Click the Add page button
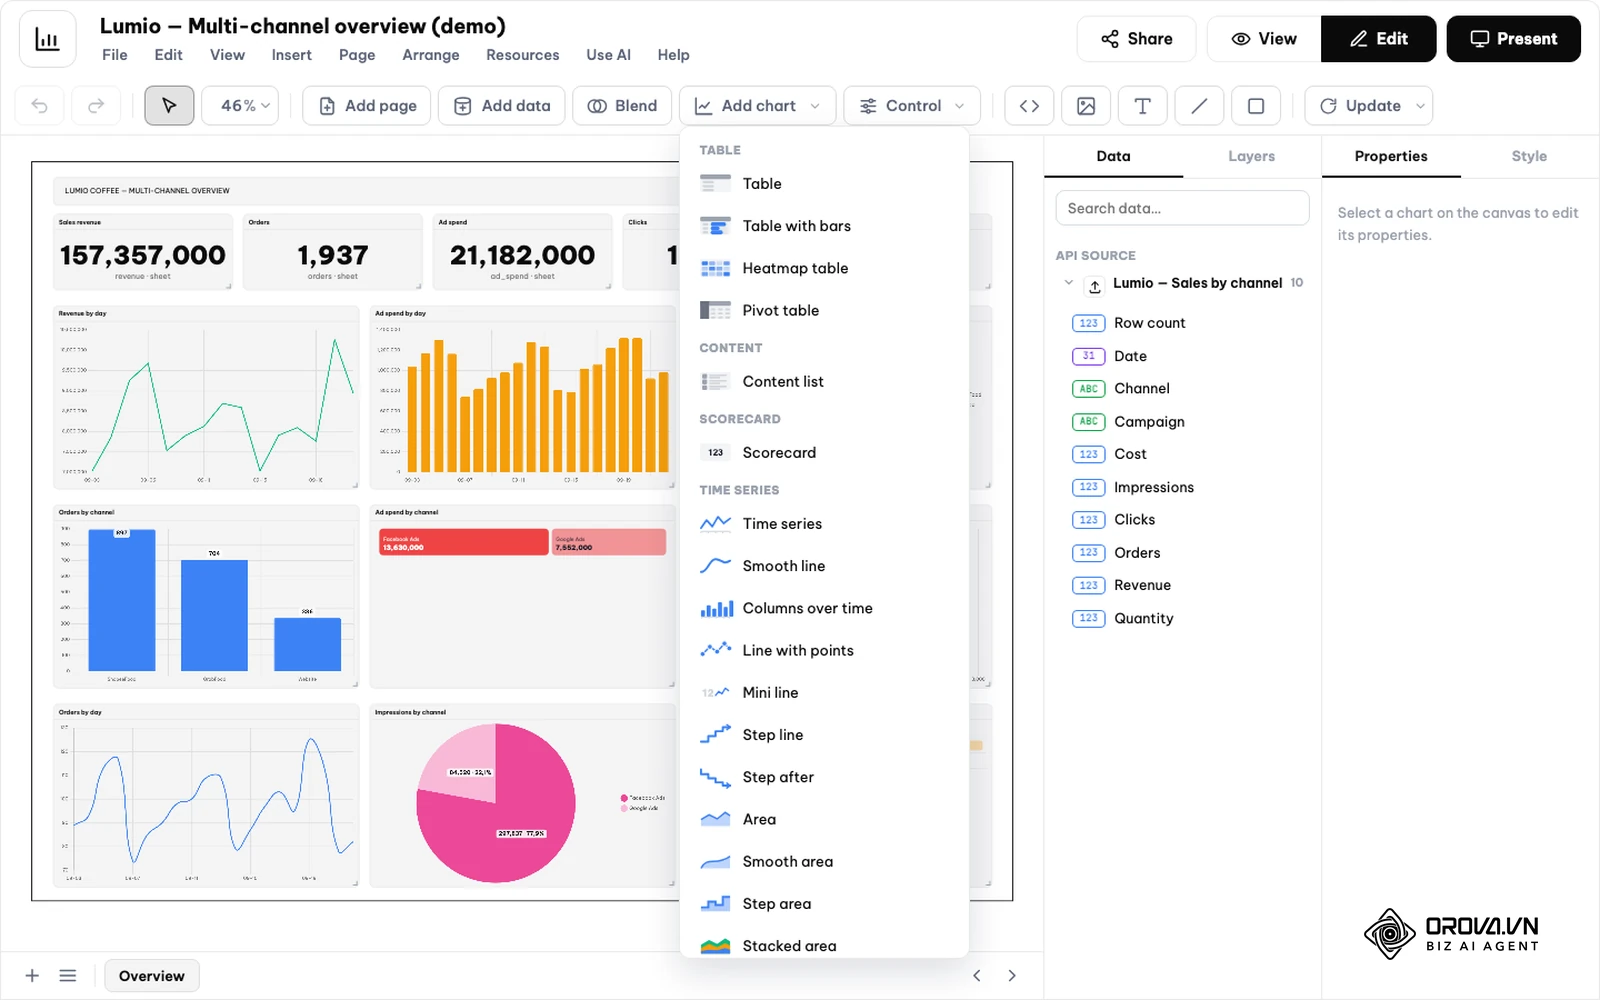The image size is (1600, 1000). pos(367,106)
